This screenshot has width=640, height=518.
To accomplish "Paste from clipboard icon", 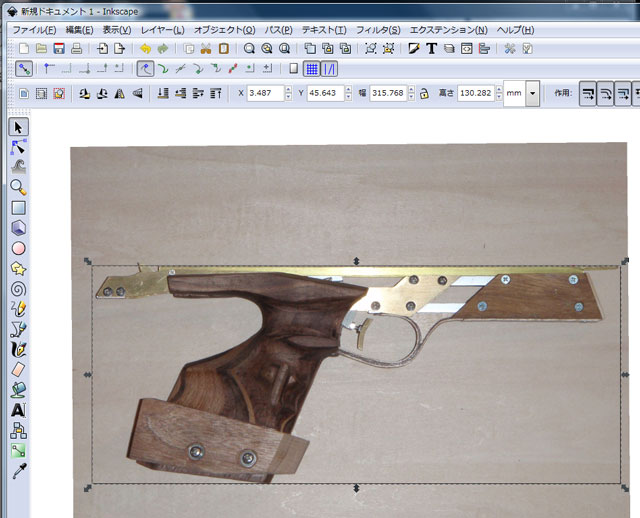I will click(224, 49).
